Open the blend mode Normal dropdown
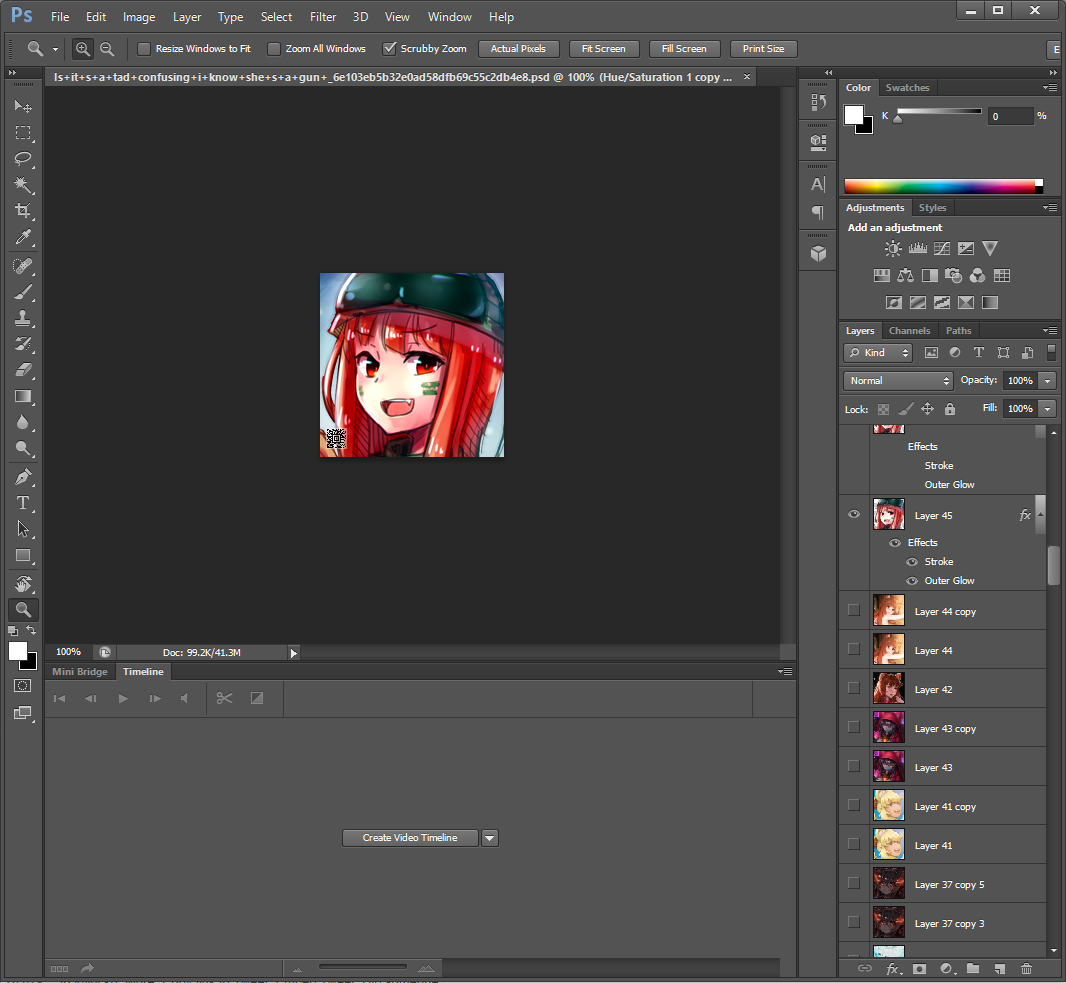Image resolution: width=1066 pixels, height=983 pixels. [x=898, y=381]
